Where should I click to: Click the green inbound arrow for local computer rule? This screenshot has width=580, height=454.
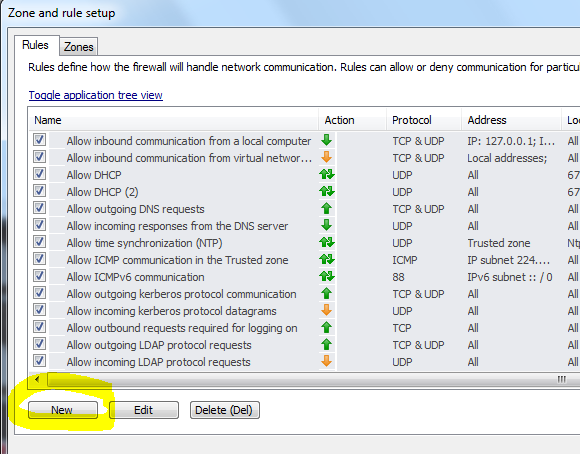click(326, 140)
